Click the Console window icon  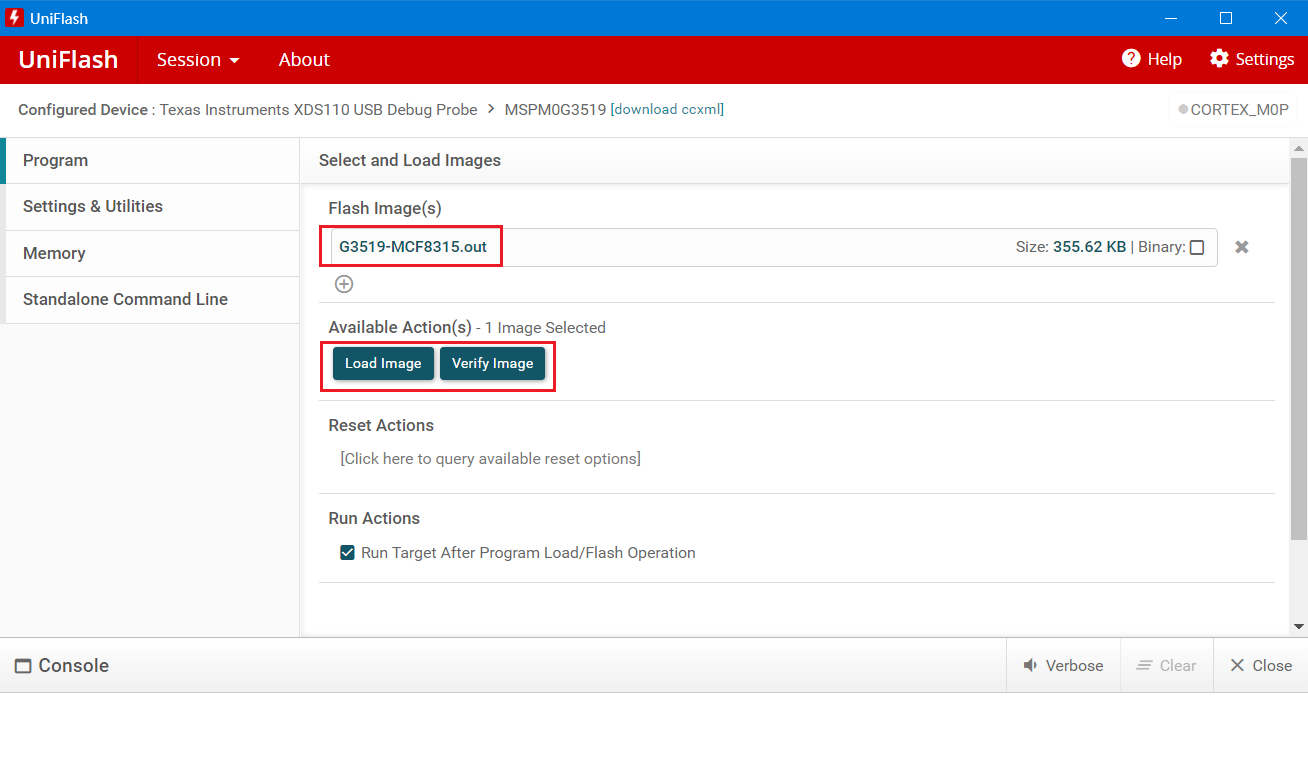click(x=23, y=666)
